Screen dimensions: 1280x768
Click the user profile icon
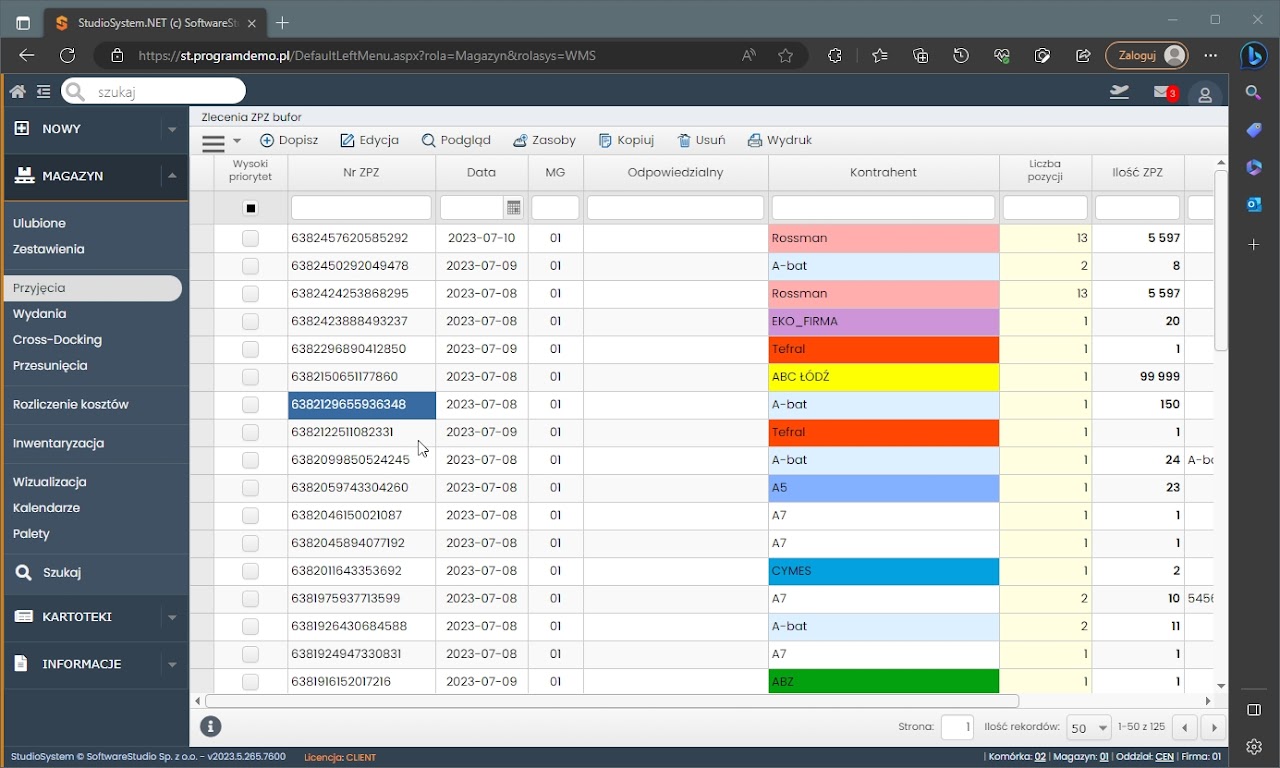point(1205,94)
